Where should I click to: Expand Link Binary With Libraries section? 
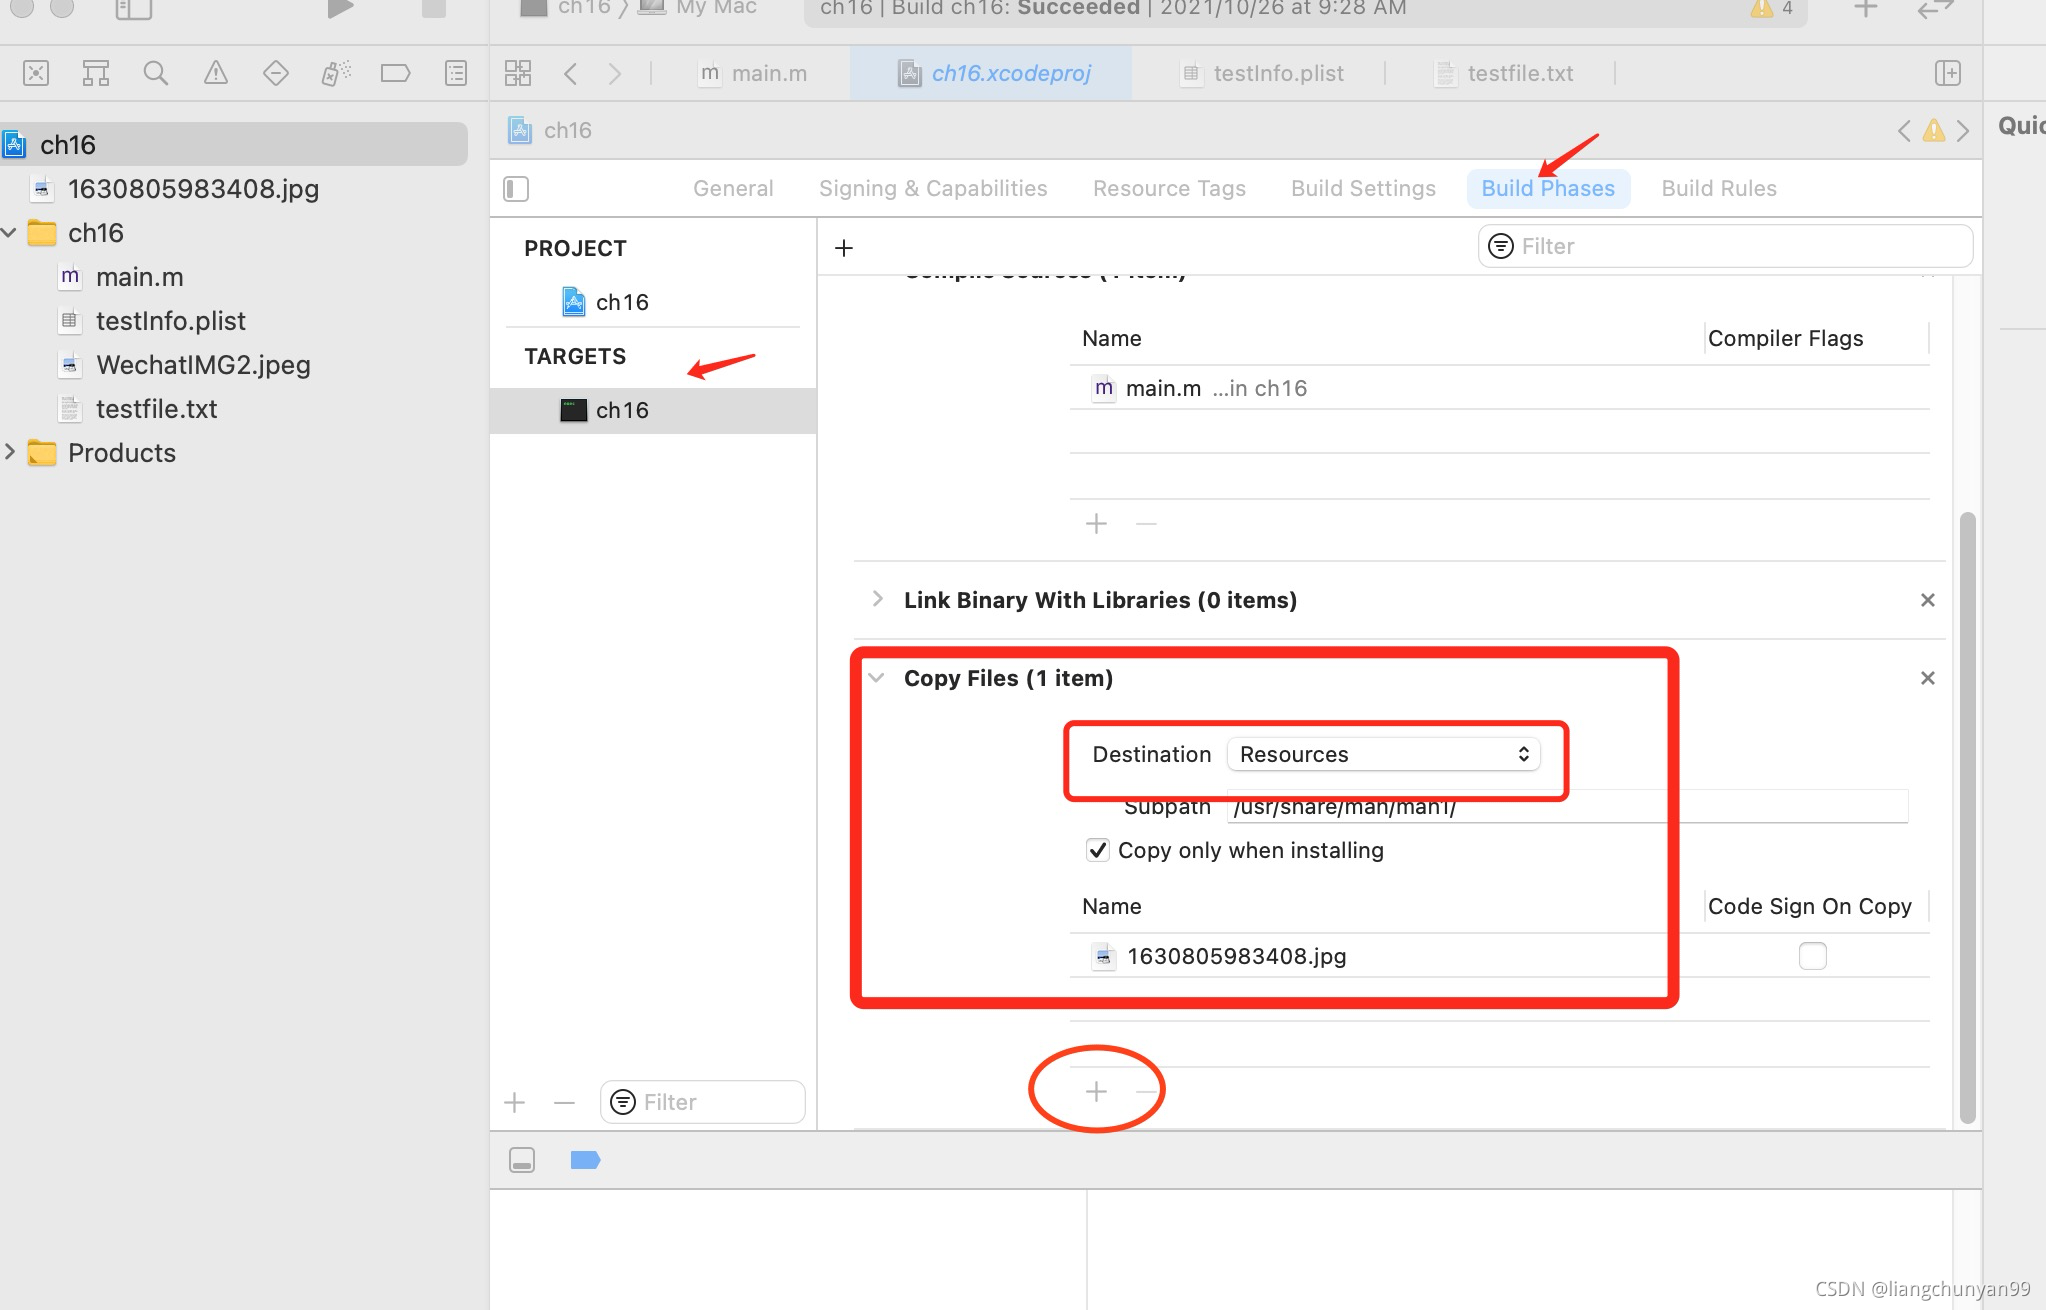(x=877, y=599)
